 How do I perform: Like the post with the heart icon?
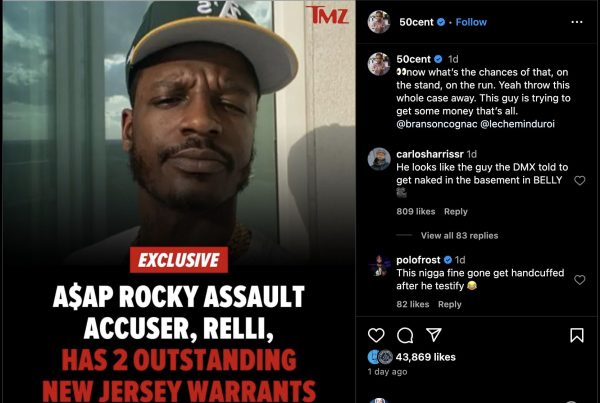(x=376, y=335)
